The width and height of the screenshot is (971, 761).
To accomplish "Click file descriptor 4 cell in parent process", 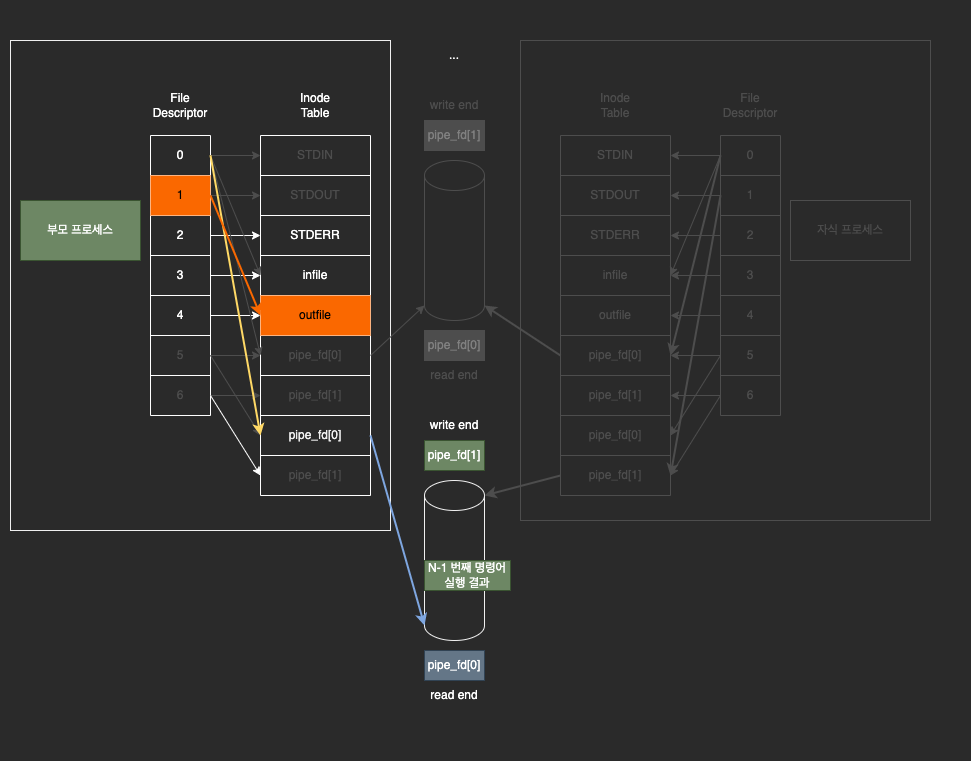I will tap(180, 315).
